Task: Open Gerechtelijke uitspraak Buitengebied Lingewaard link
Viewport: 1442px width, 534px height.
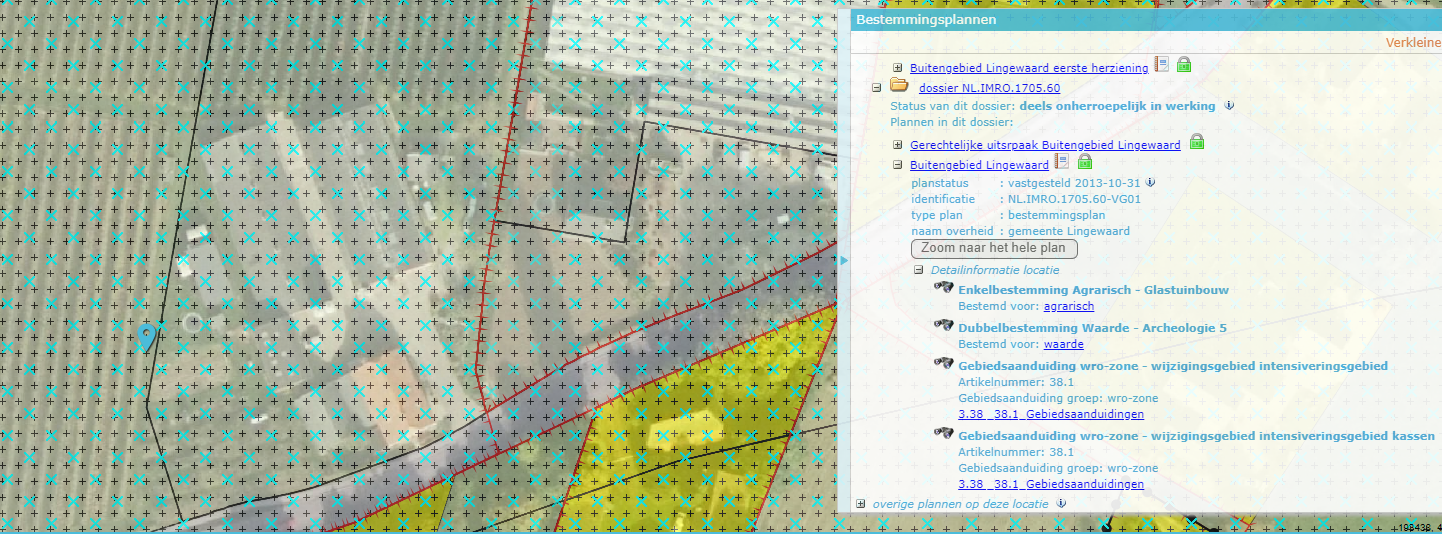Action: pos(1045,145)
